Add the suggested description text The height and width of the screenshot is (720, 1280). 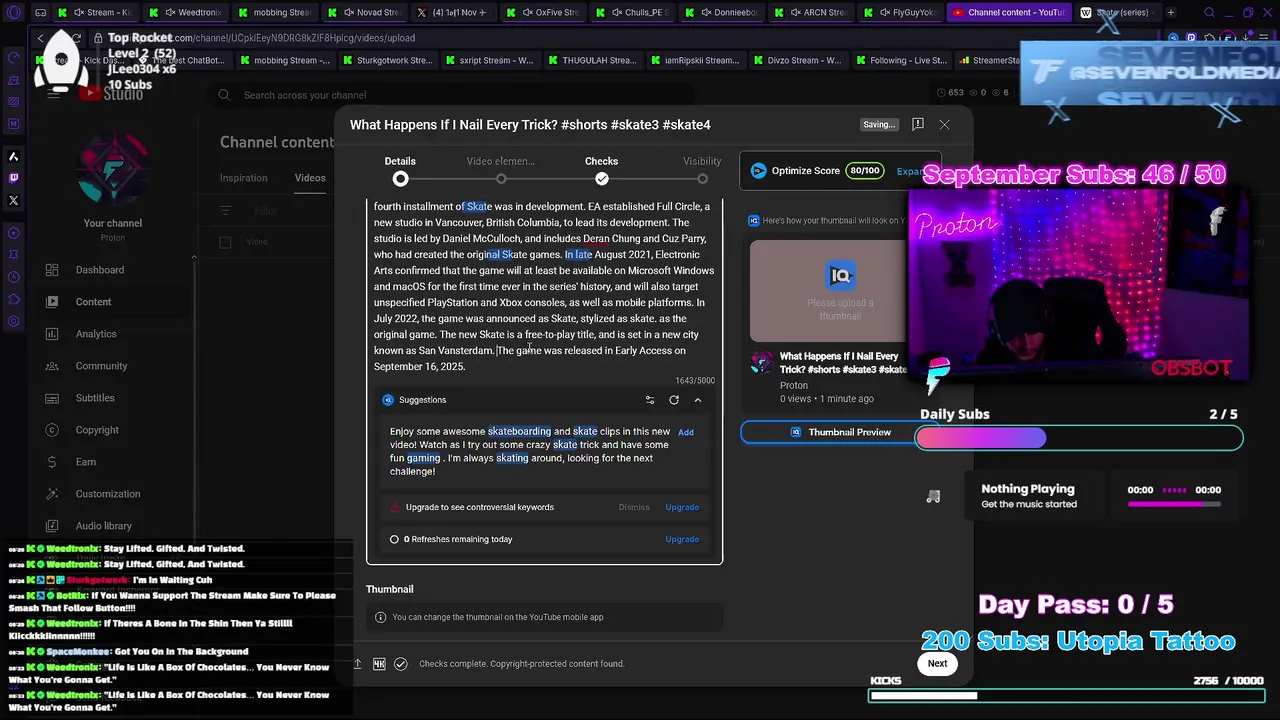(686, 432)
